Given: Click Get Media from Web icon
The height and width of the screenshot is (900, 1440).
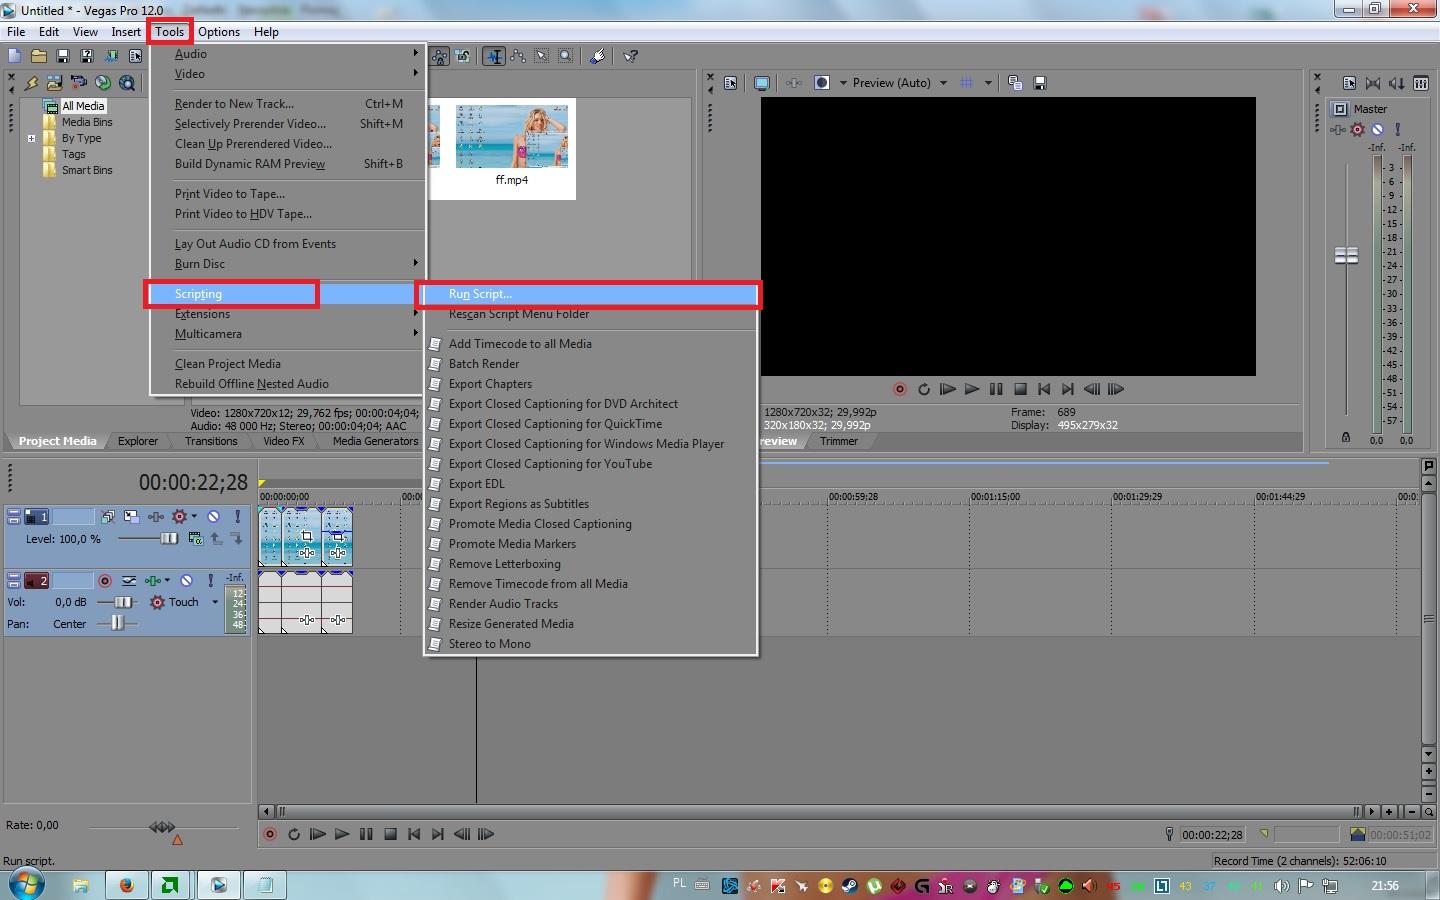Looking at the screenshot, I should point(127,83).
